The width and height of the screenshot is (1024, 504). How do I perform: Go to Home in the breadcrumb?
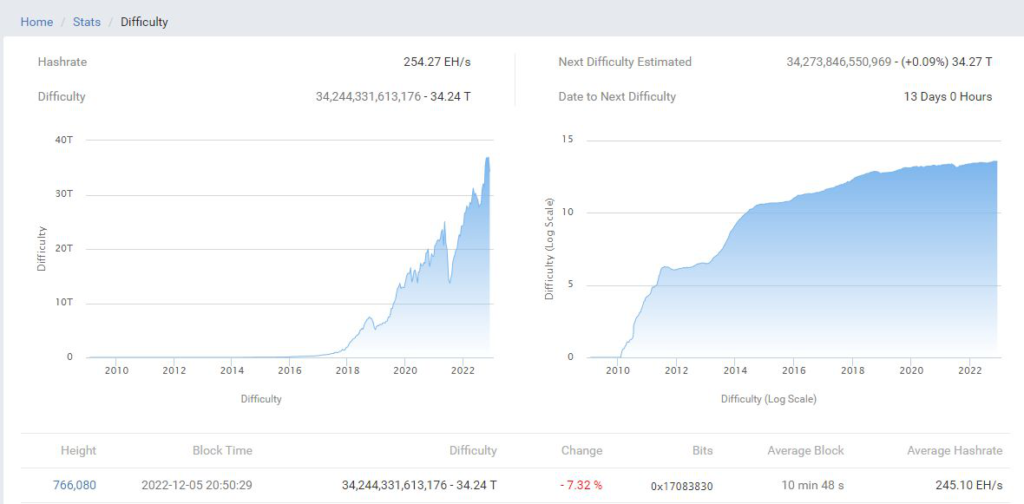[x=36, y=22]
